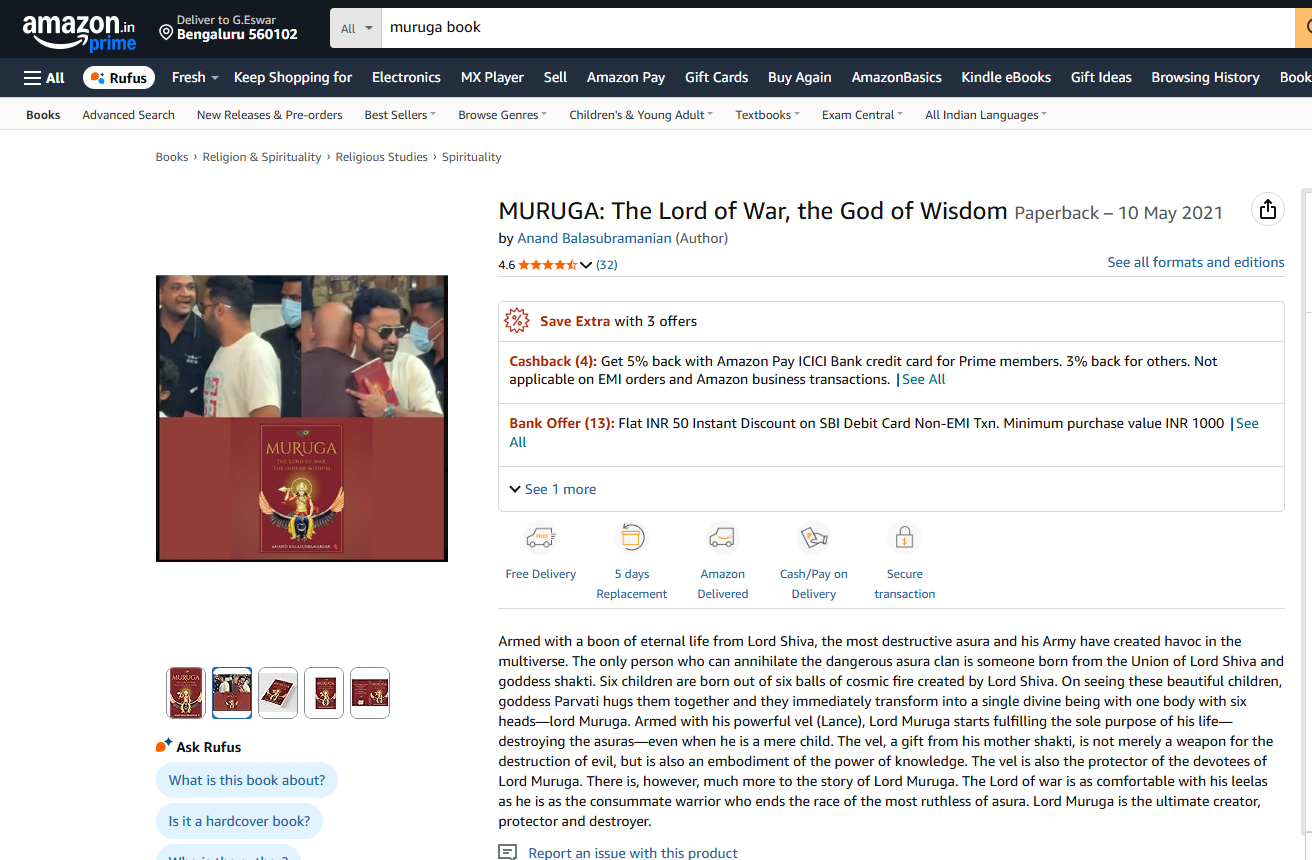Click Religion & Spirituality breadcrumb
1312x860 pixels.
click(x=262, y=157)
